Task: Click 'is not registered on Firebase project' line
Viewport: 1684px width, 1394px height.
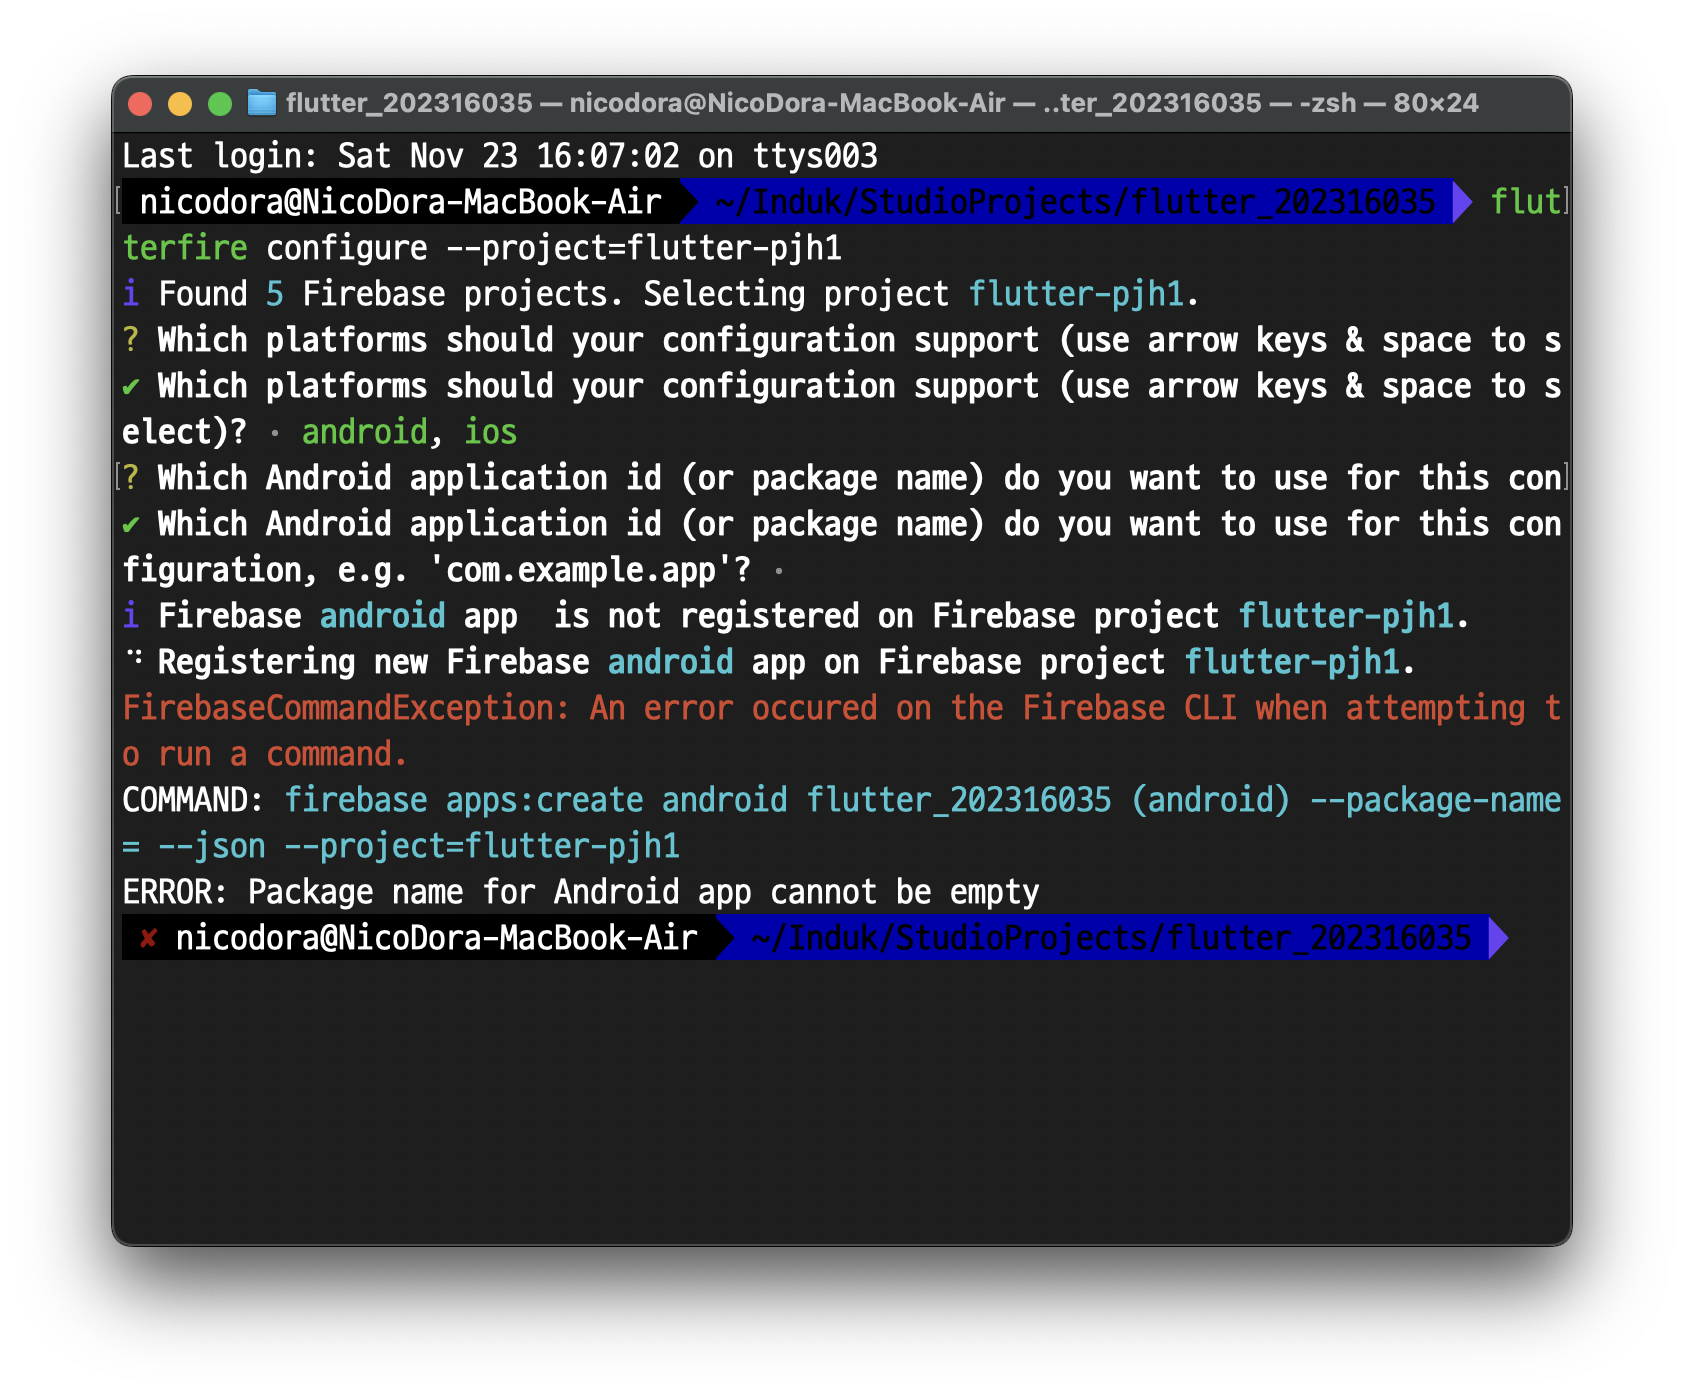Action: click(796, 616)
